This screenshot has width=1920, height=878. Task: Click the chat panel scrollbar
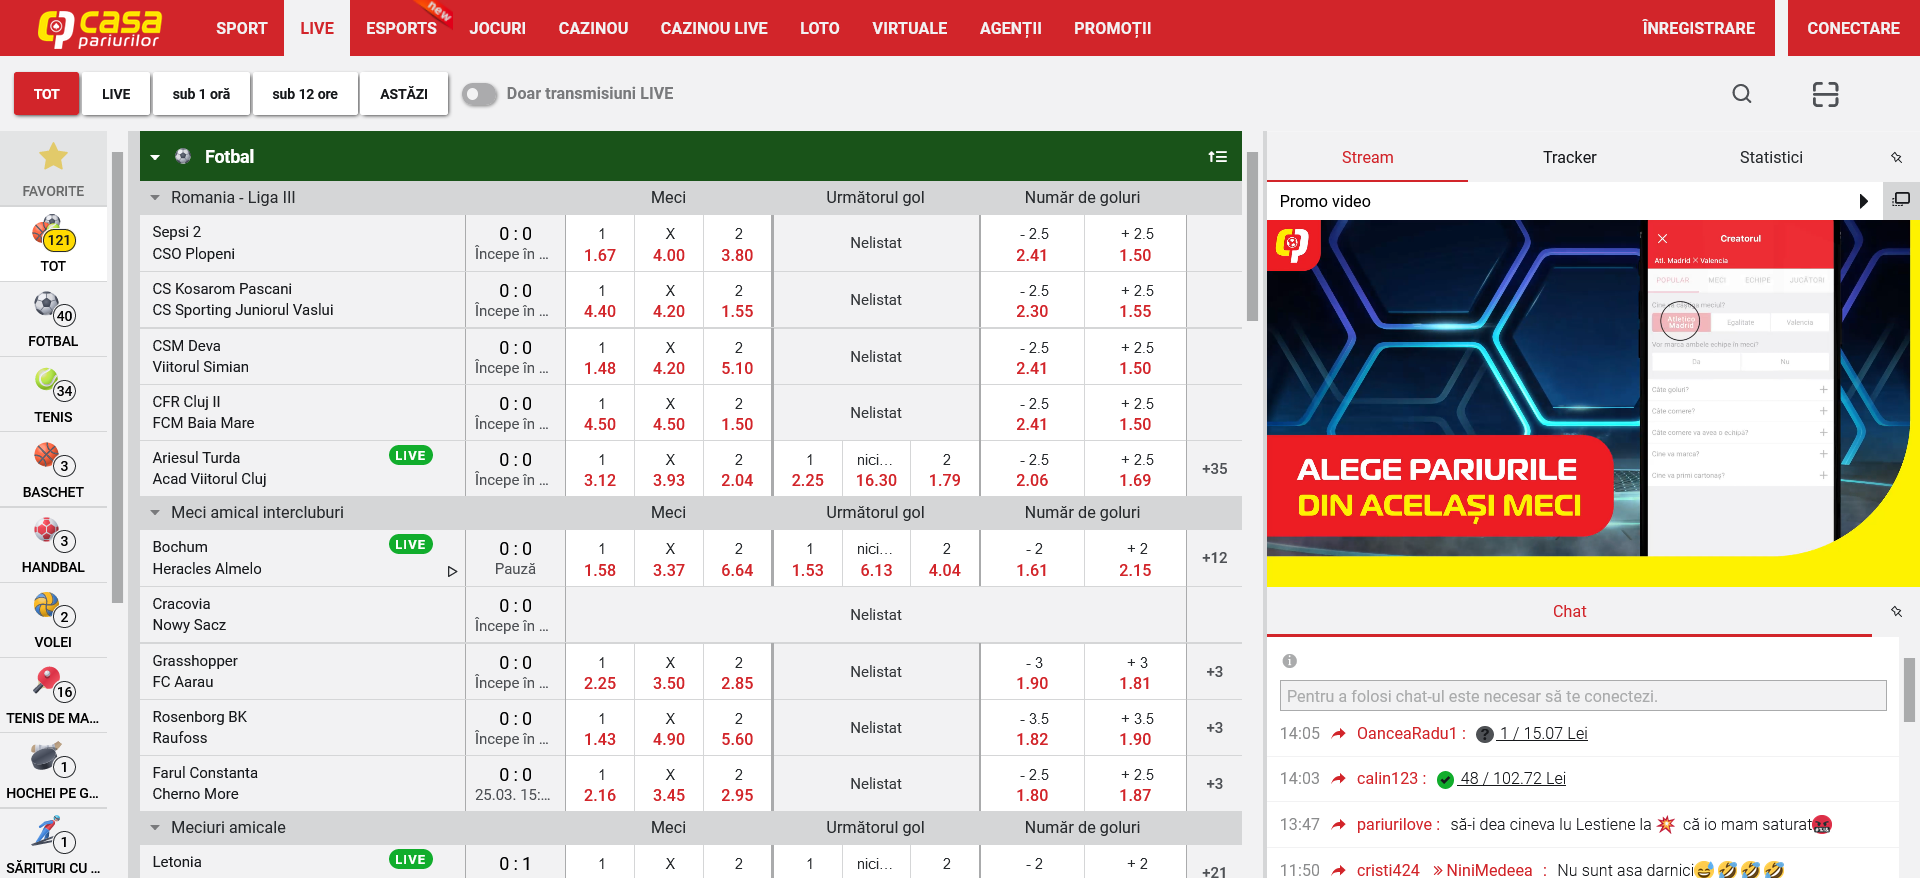click(x=1909, y=690)
